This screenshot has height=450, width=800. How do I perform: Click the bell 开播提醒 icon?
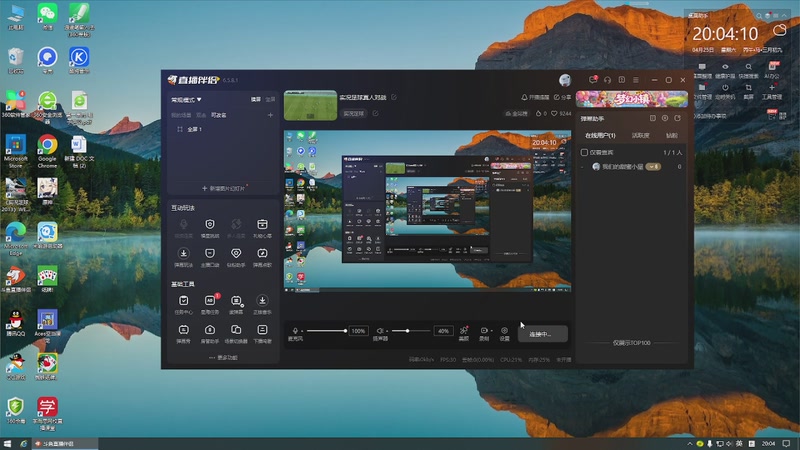pos(524,97)
